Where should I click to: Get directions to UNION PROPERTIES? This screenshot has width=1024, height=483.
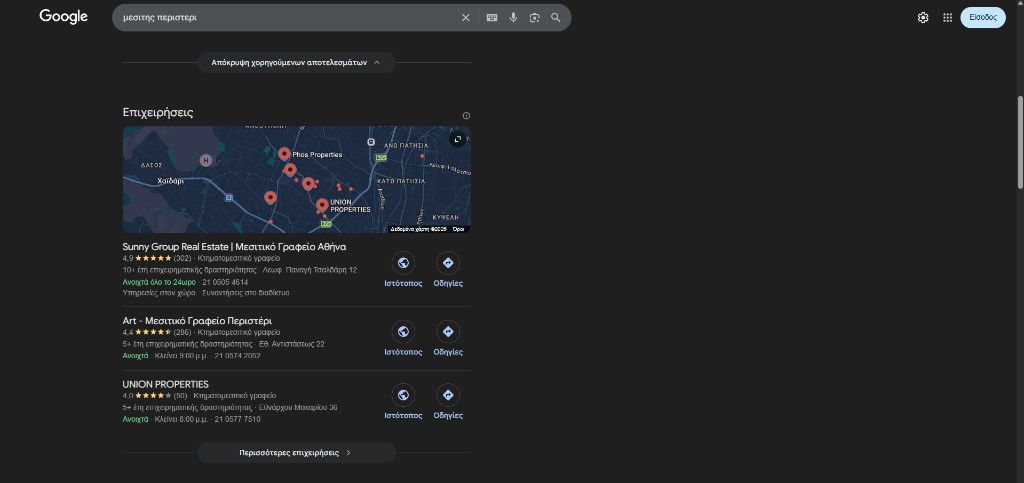[448, 395]
